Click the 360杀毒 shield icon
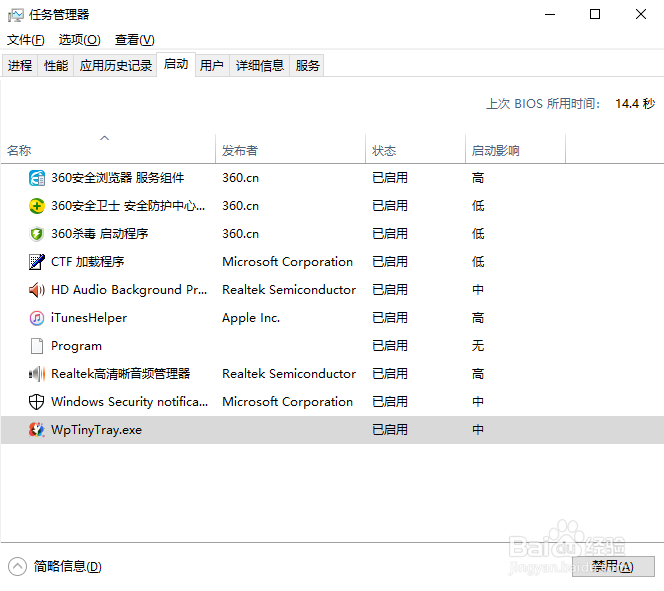Image resolution: width=664 pixels, height=591 pixels. coord(37,234)
